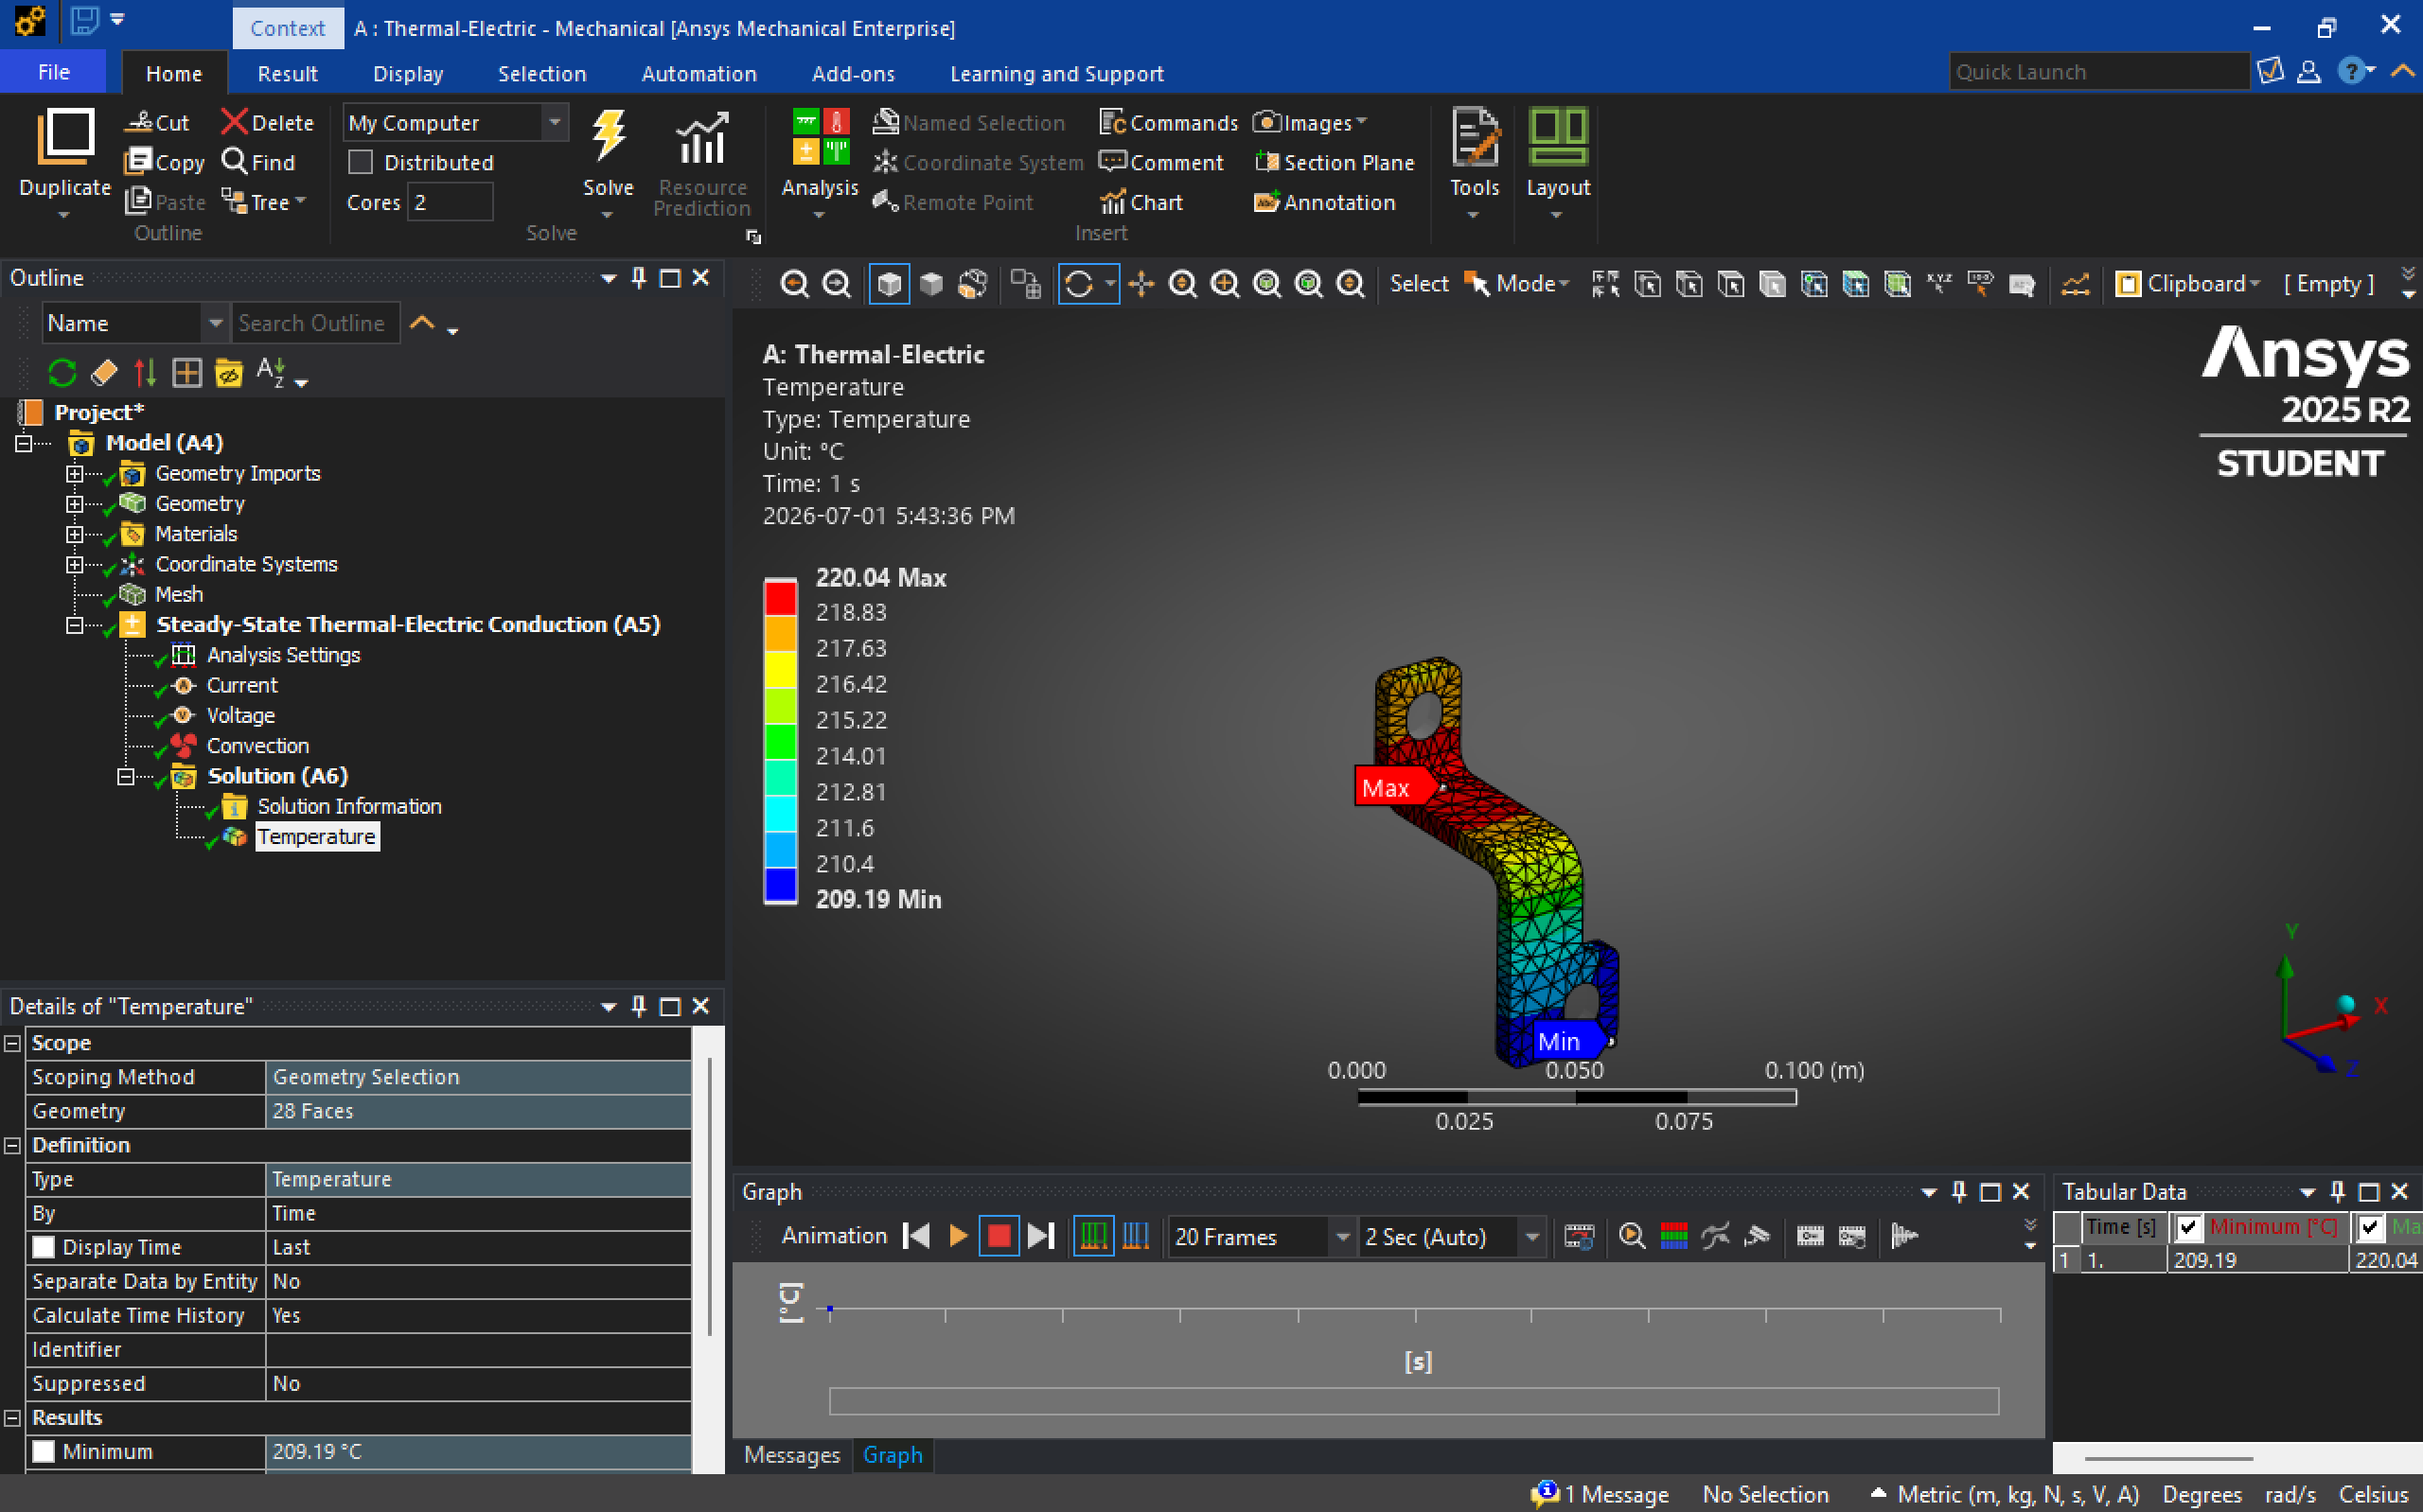Viewport: 2423px width, 1512px height.
Task: Click the sort A-Z icon in outline
Action: pyautogui.click(x=271, y=373)
